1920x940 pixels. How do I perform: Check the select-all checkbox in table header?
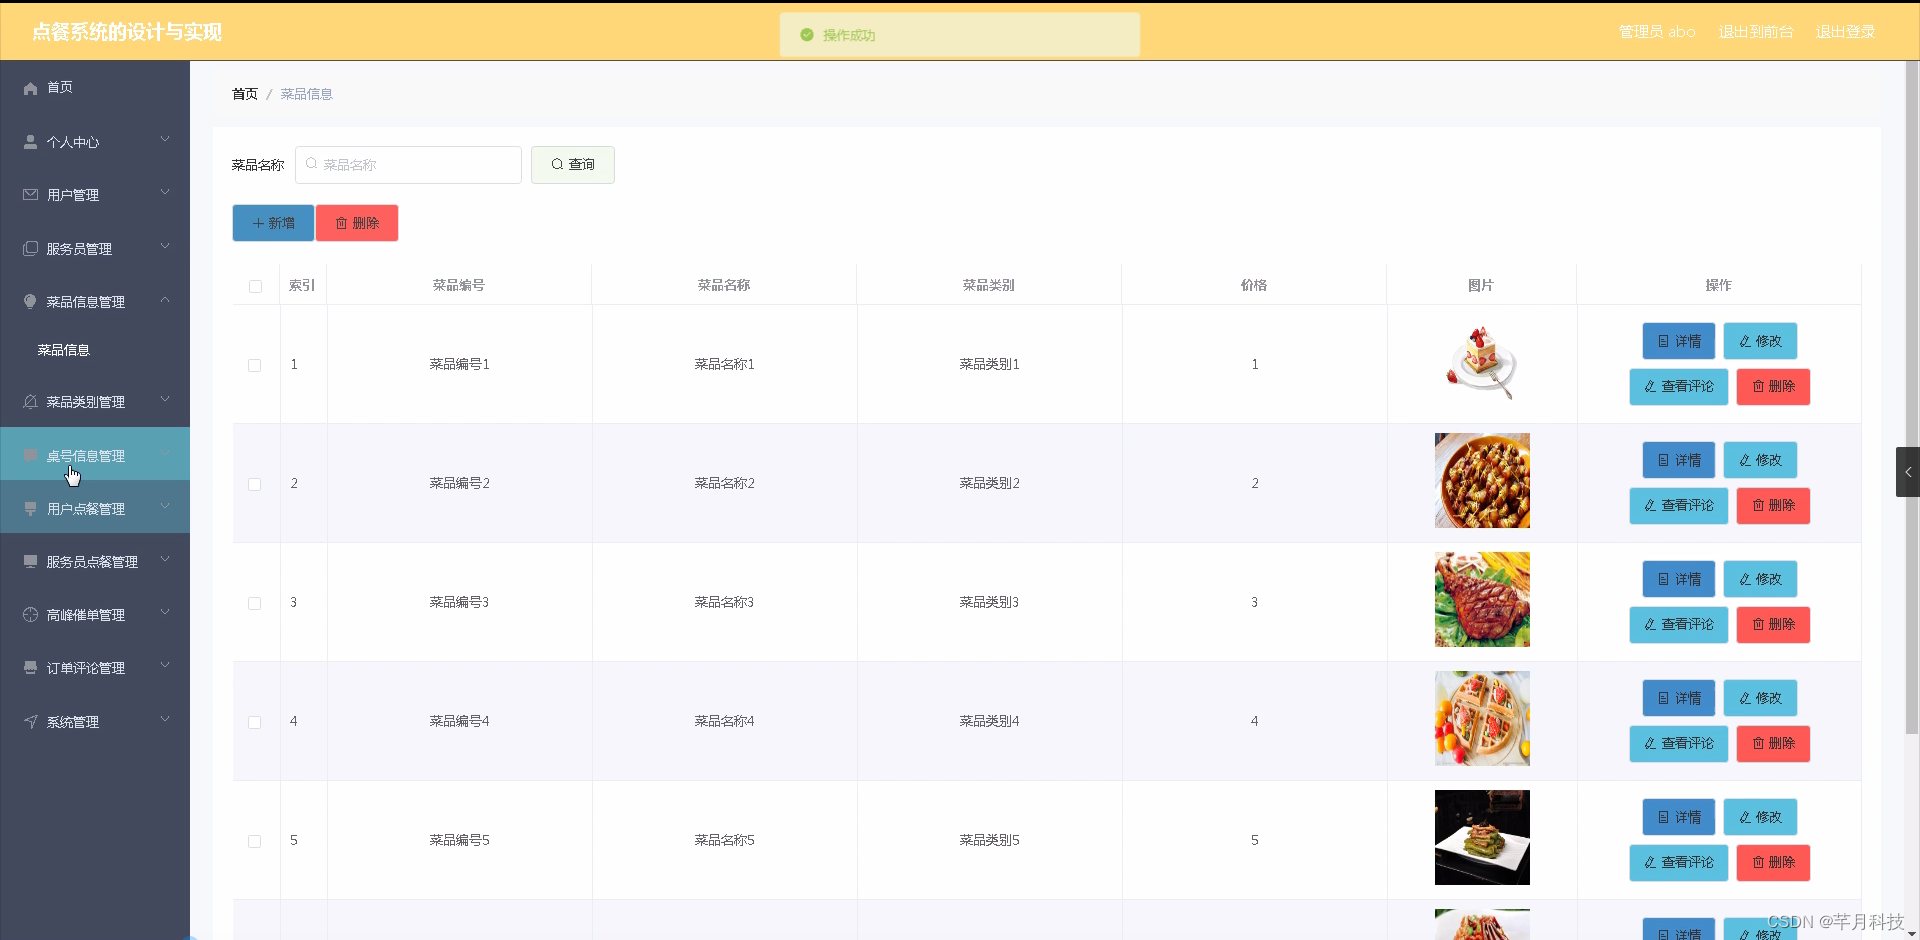pos(254,287)
